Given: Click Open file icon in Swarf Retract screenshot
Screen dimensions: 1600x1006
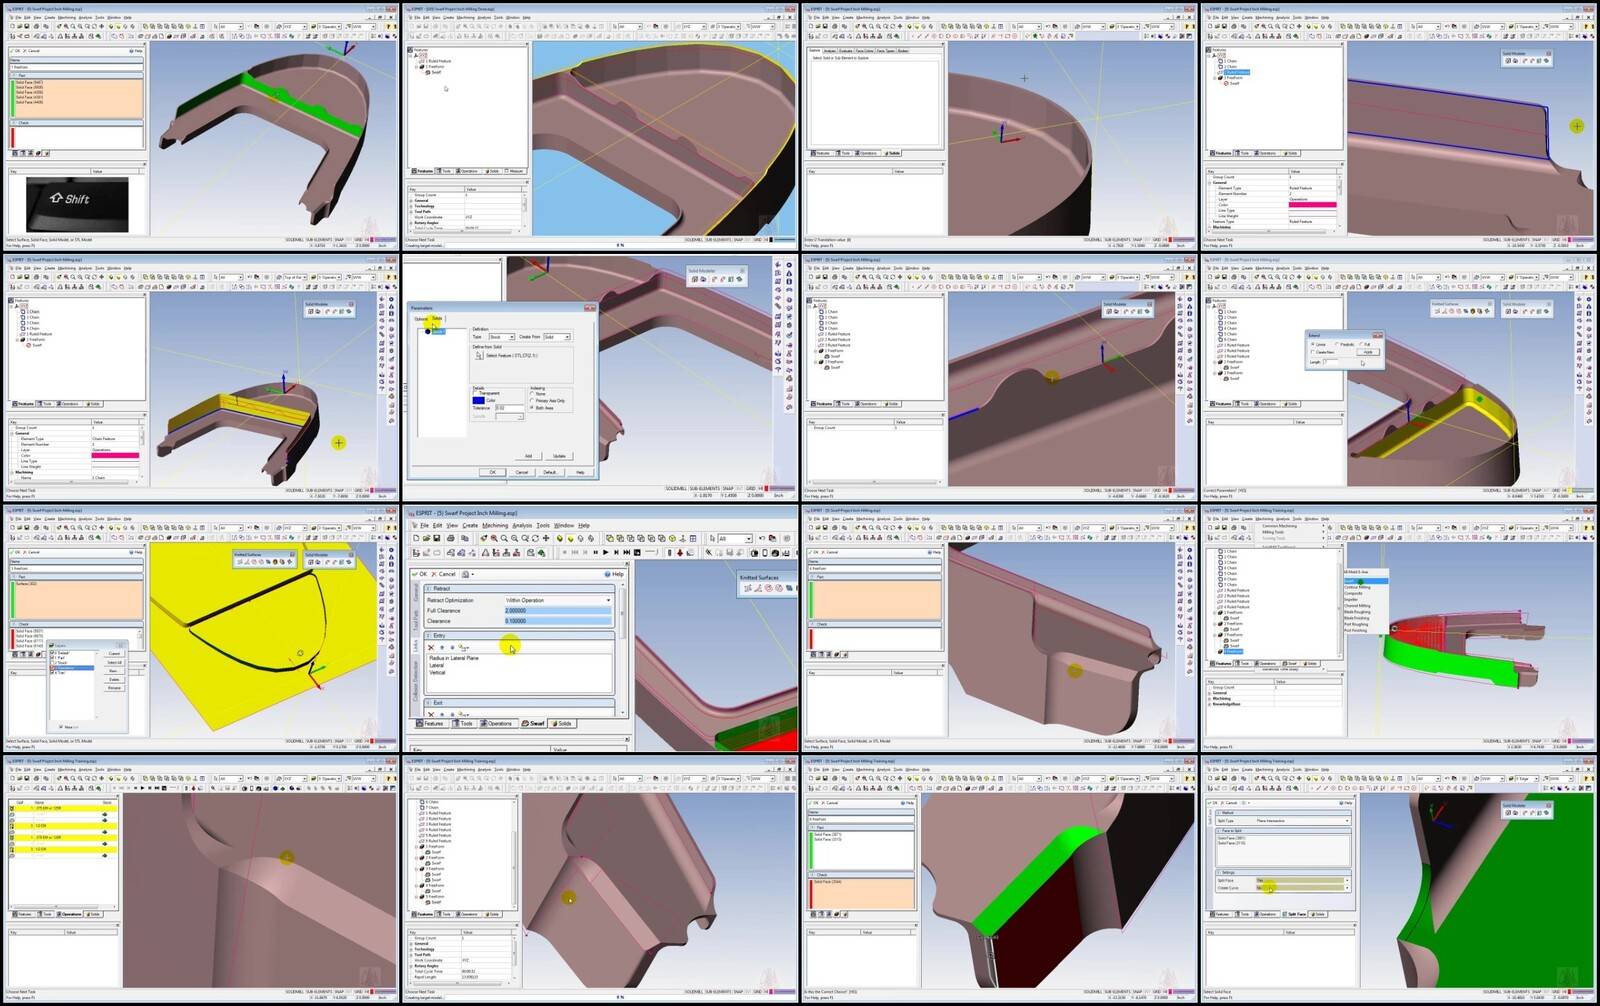Looking at the screenshot, I should [426, 538].
